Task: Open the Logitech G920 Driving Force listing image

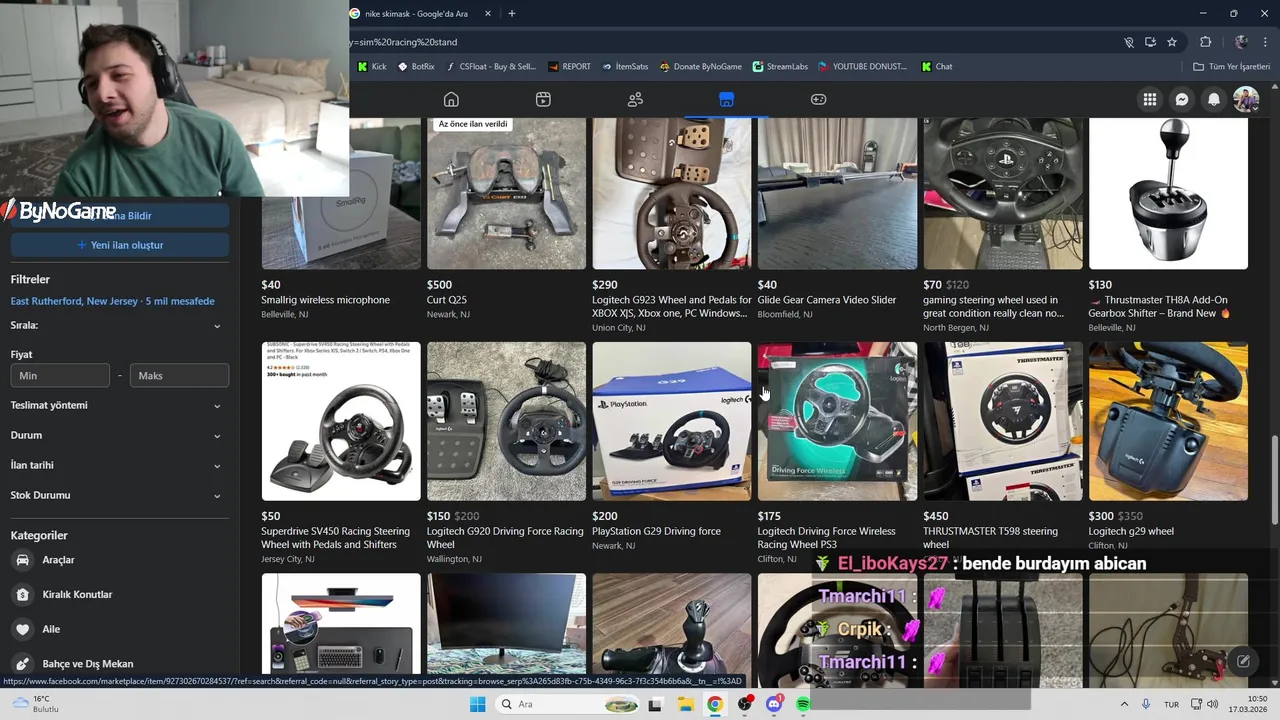Action: pyautogui.click(x=506, y=421)
